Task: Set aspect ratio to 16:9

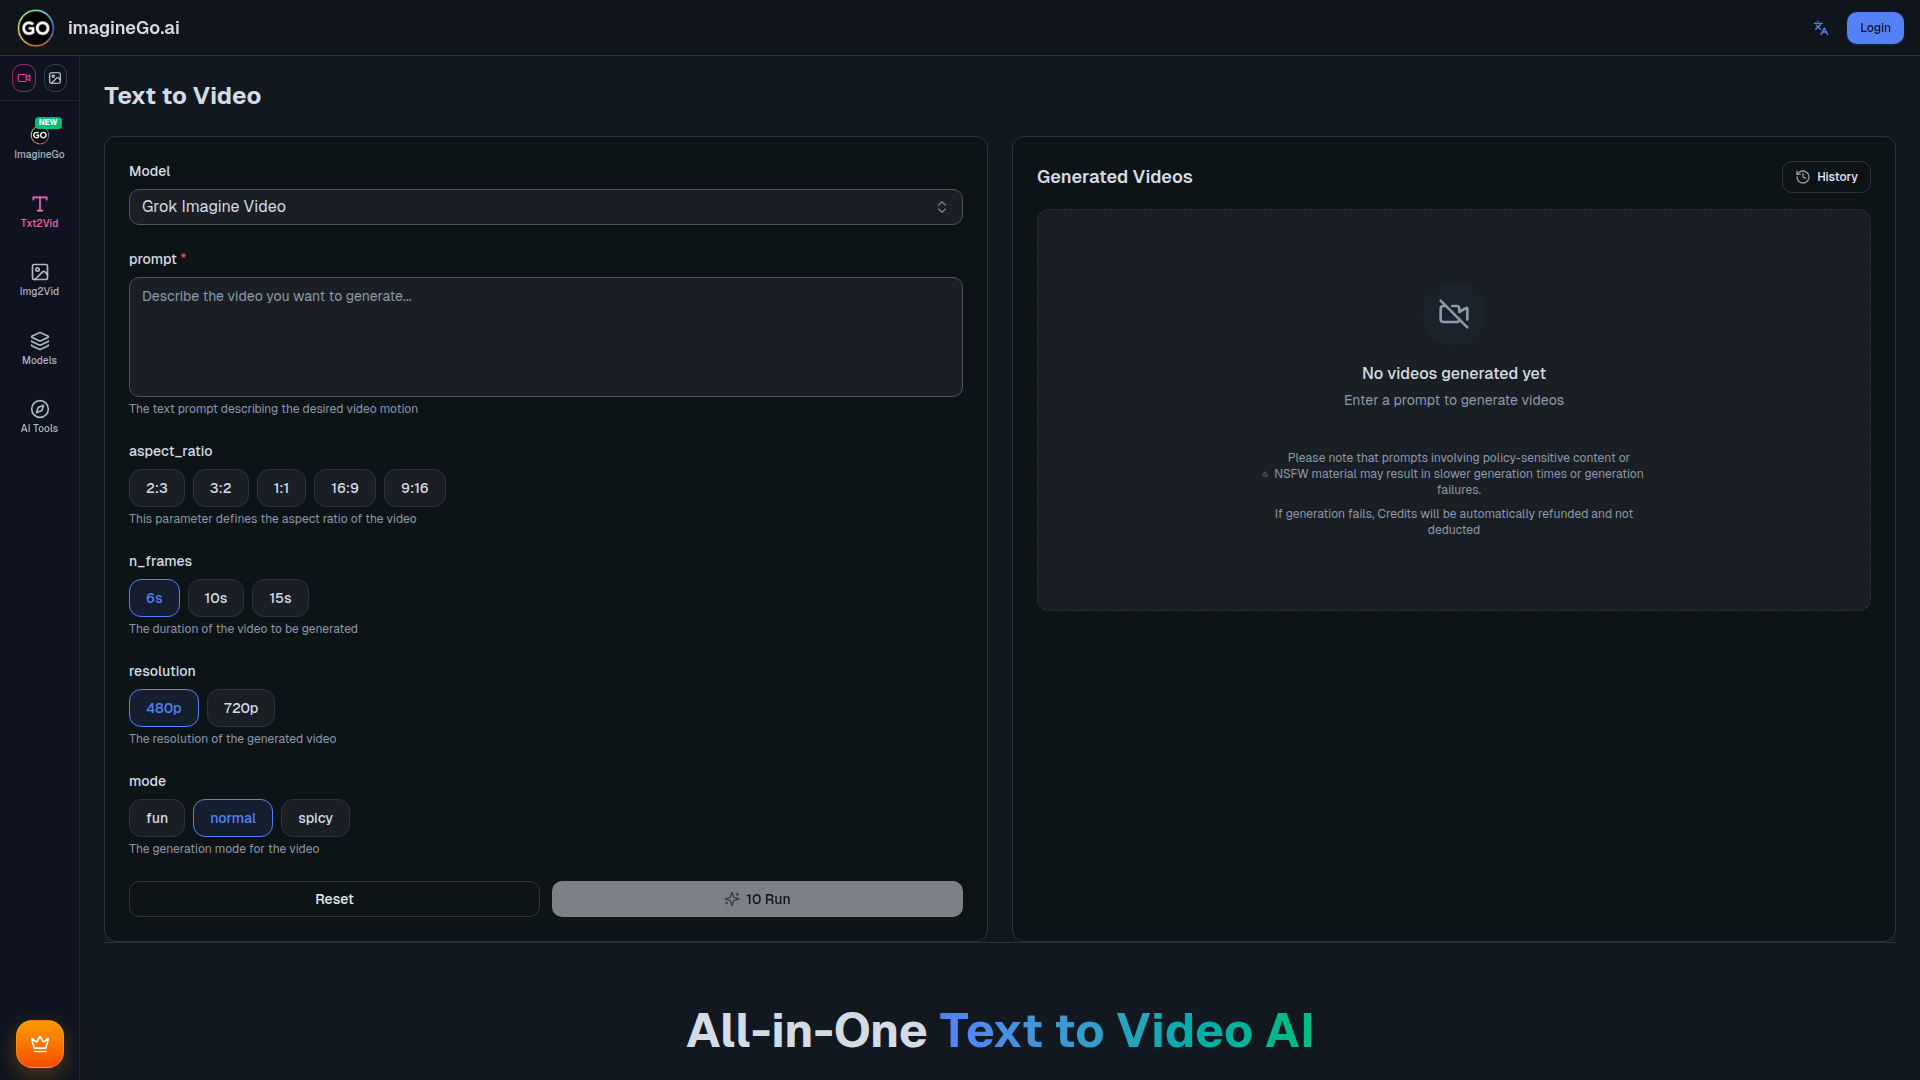Action: [x=345, y=488]
